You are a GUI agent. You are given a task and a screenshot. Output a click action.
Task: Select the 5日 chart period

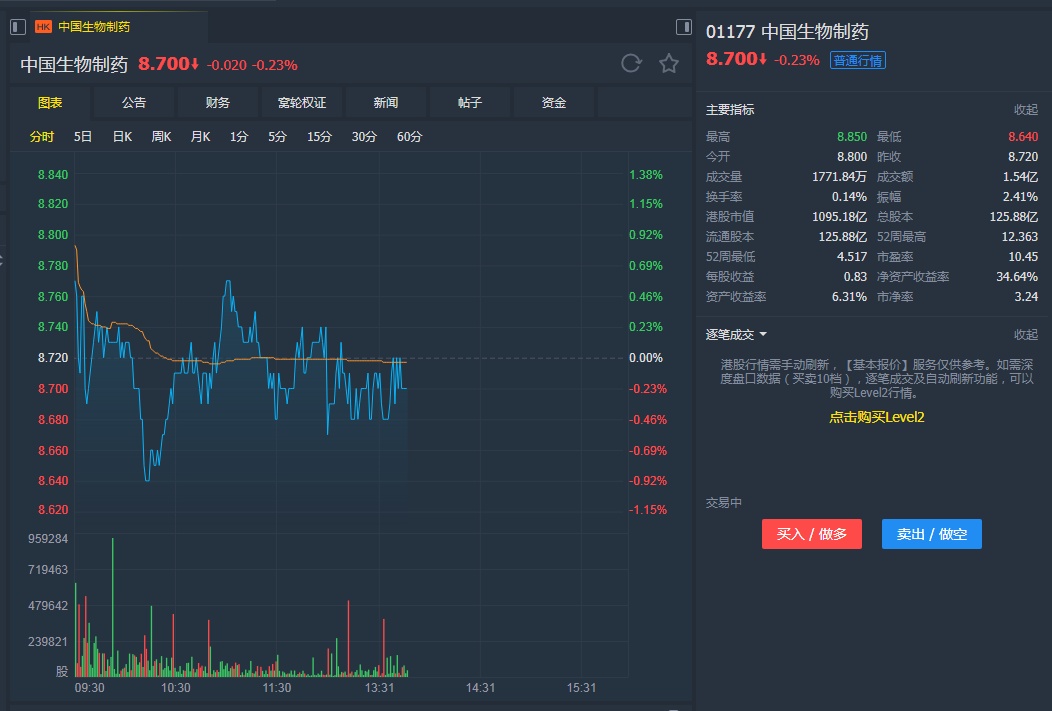[x=83, y=137]
